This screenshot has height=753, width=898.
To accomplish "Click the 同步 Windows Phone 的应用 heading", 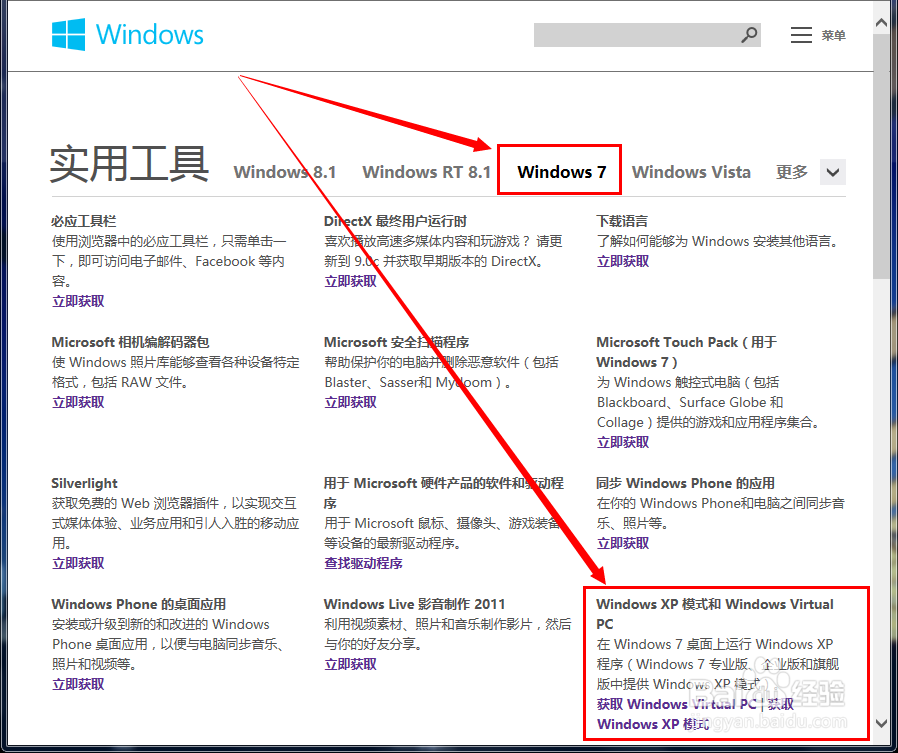I will (x=686, y=483).
